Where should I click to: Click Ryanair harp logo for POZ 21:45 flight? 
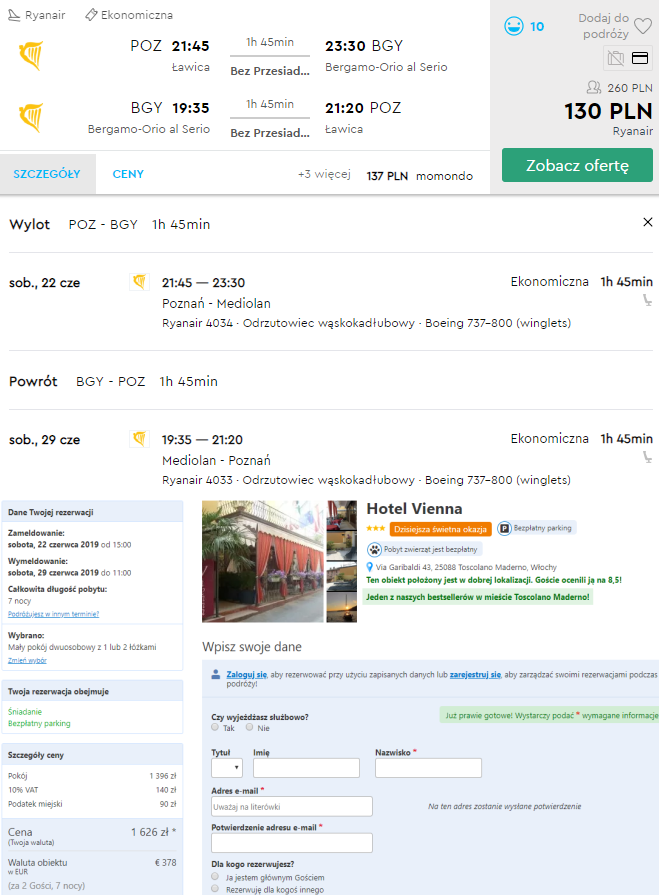coord(31,55)
